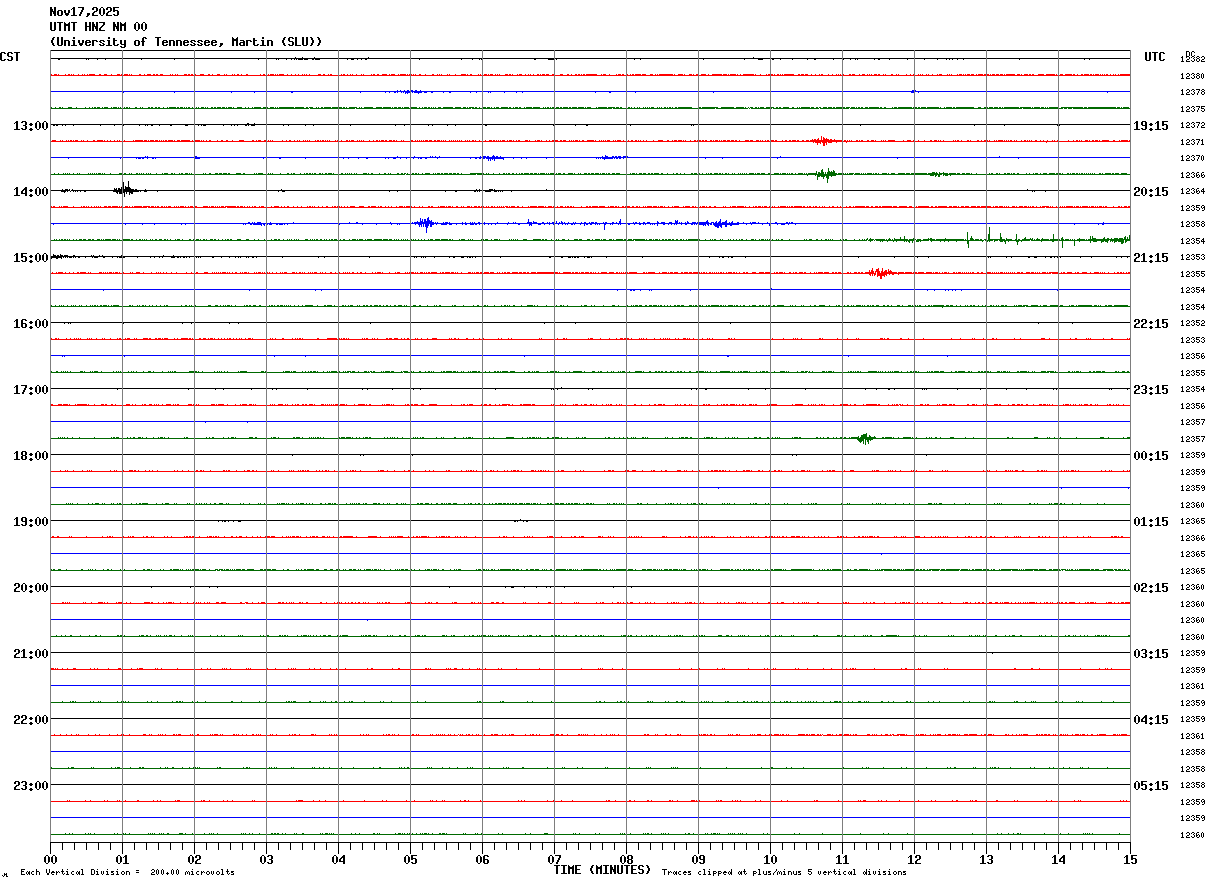Click the 03 minute axis tick label
The height and width of the screenshot is (886, 1210).
(x=267, y=859)
